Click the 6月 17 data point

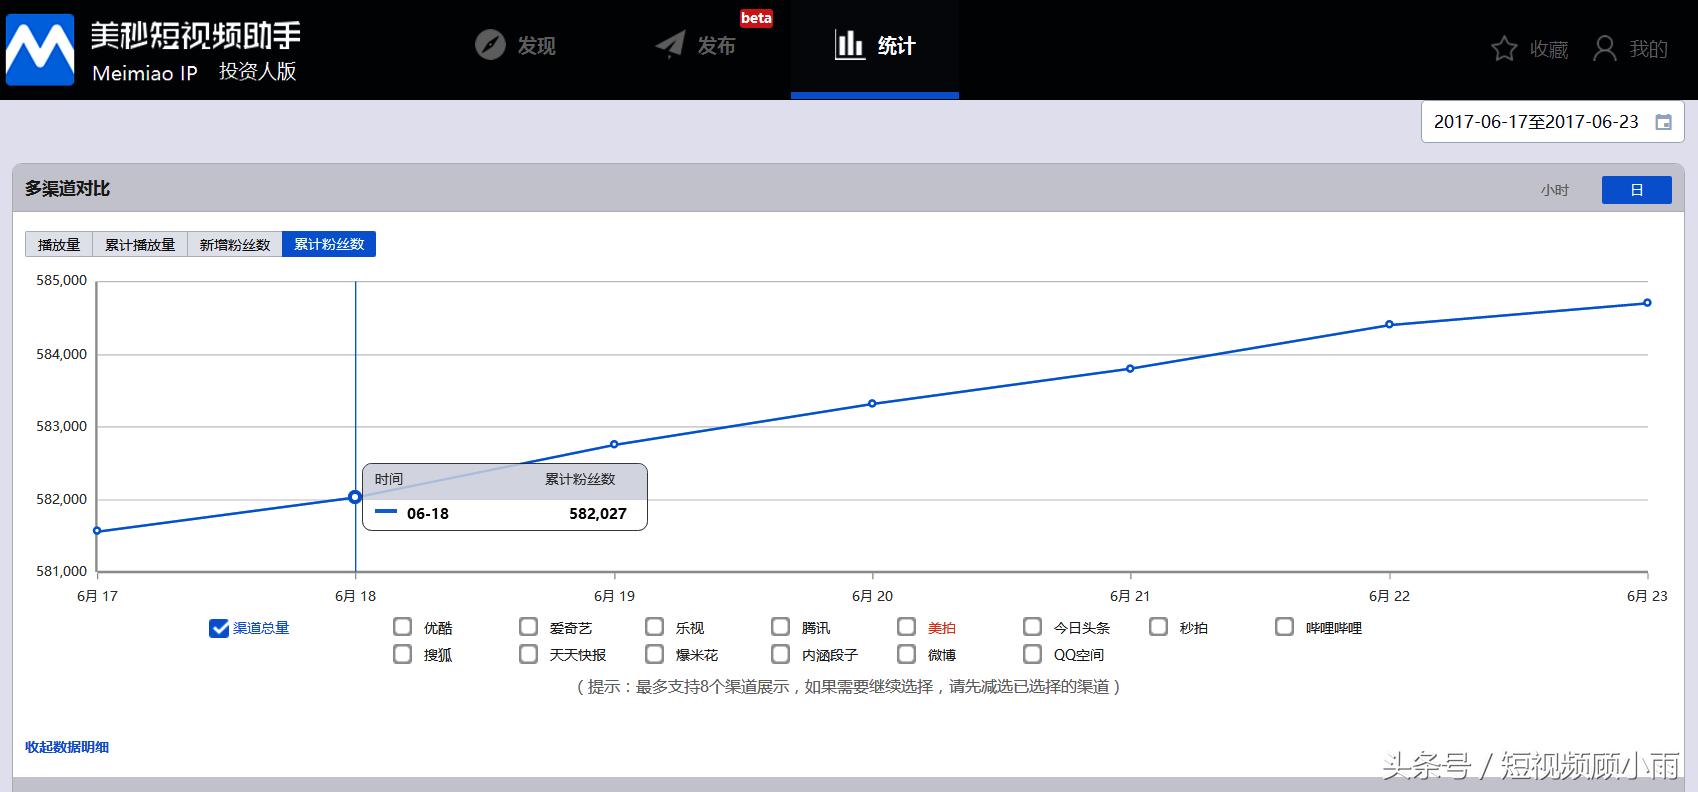pyautogui.click(x=97, y=531)
